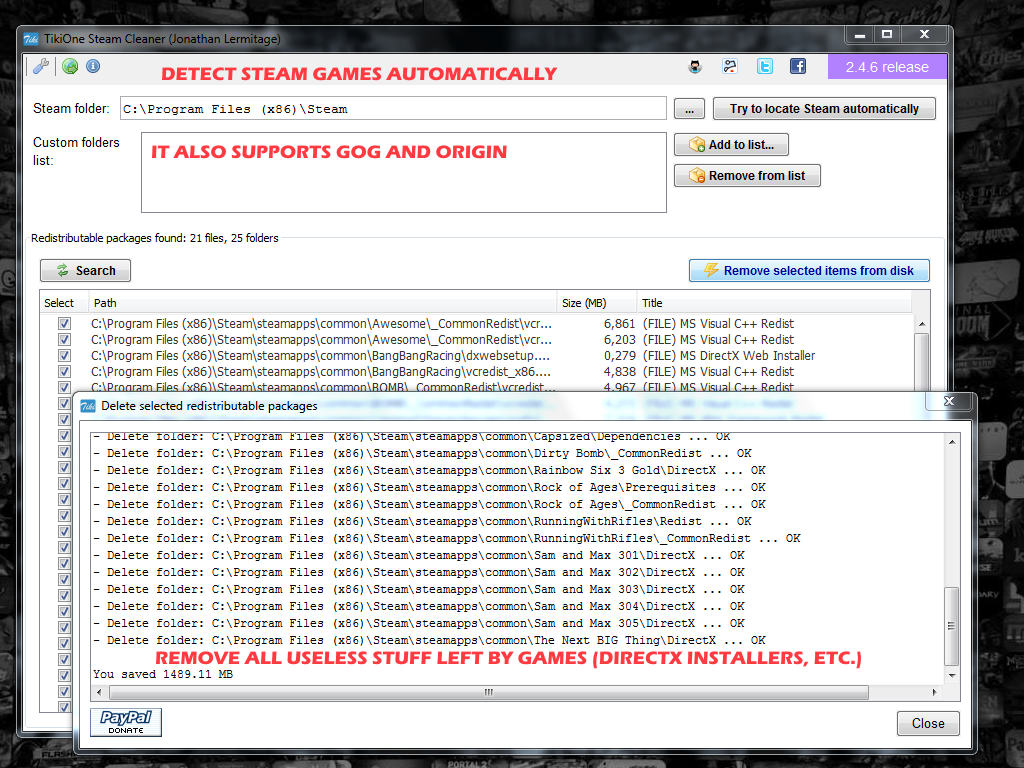Sort by the Title column header
1024x768 pixels.
point(774,303)
